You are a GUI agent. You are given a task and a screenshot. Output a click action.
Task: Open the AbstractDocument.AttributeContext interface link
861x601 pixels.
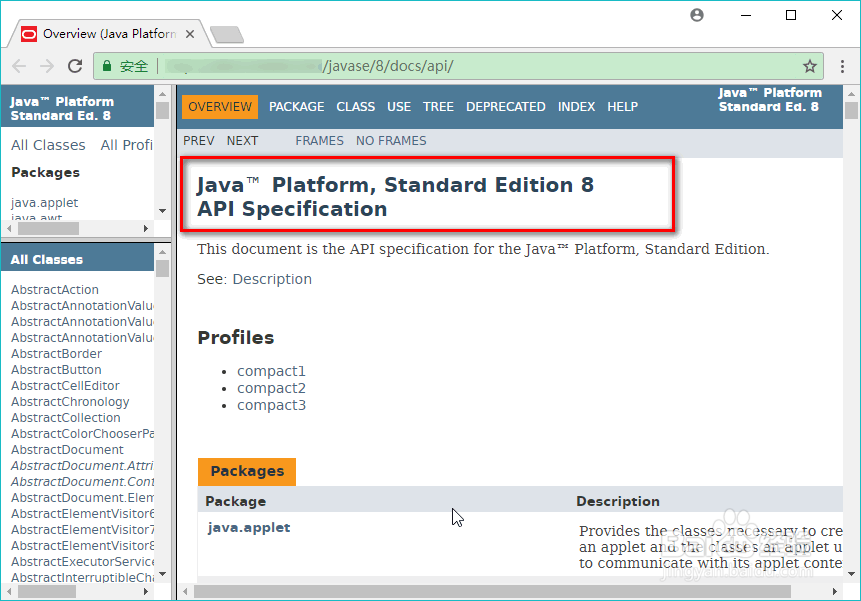[82, 466]
